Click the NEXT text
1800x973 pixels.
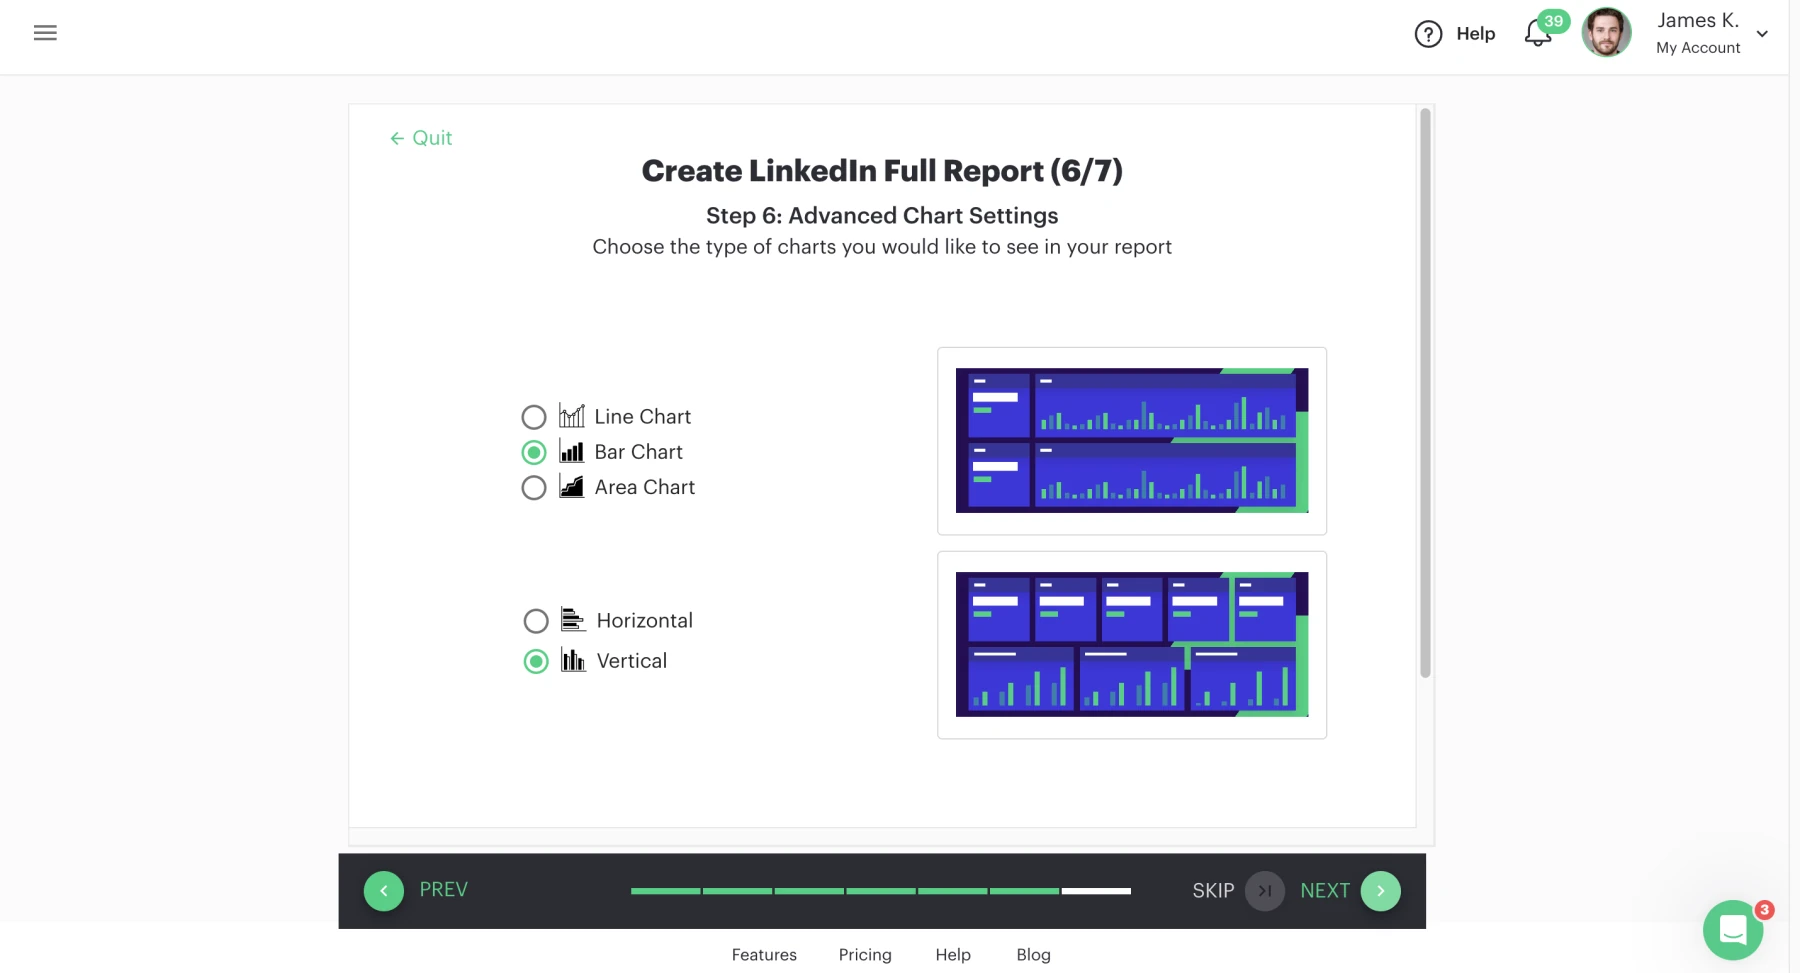(x=1325, y=891)
